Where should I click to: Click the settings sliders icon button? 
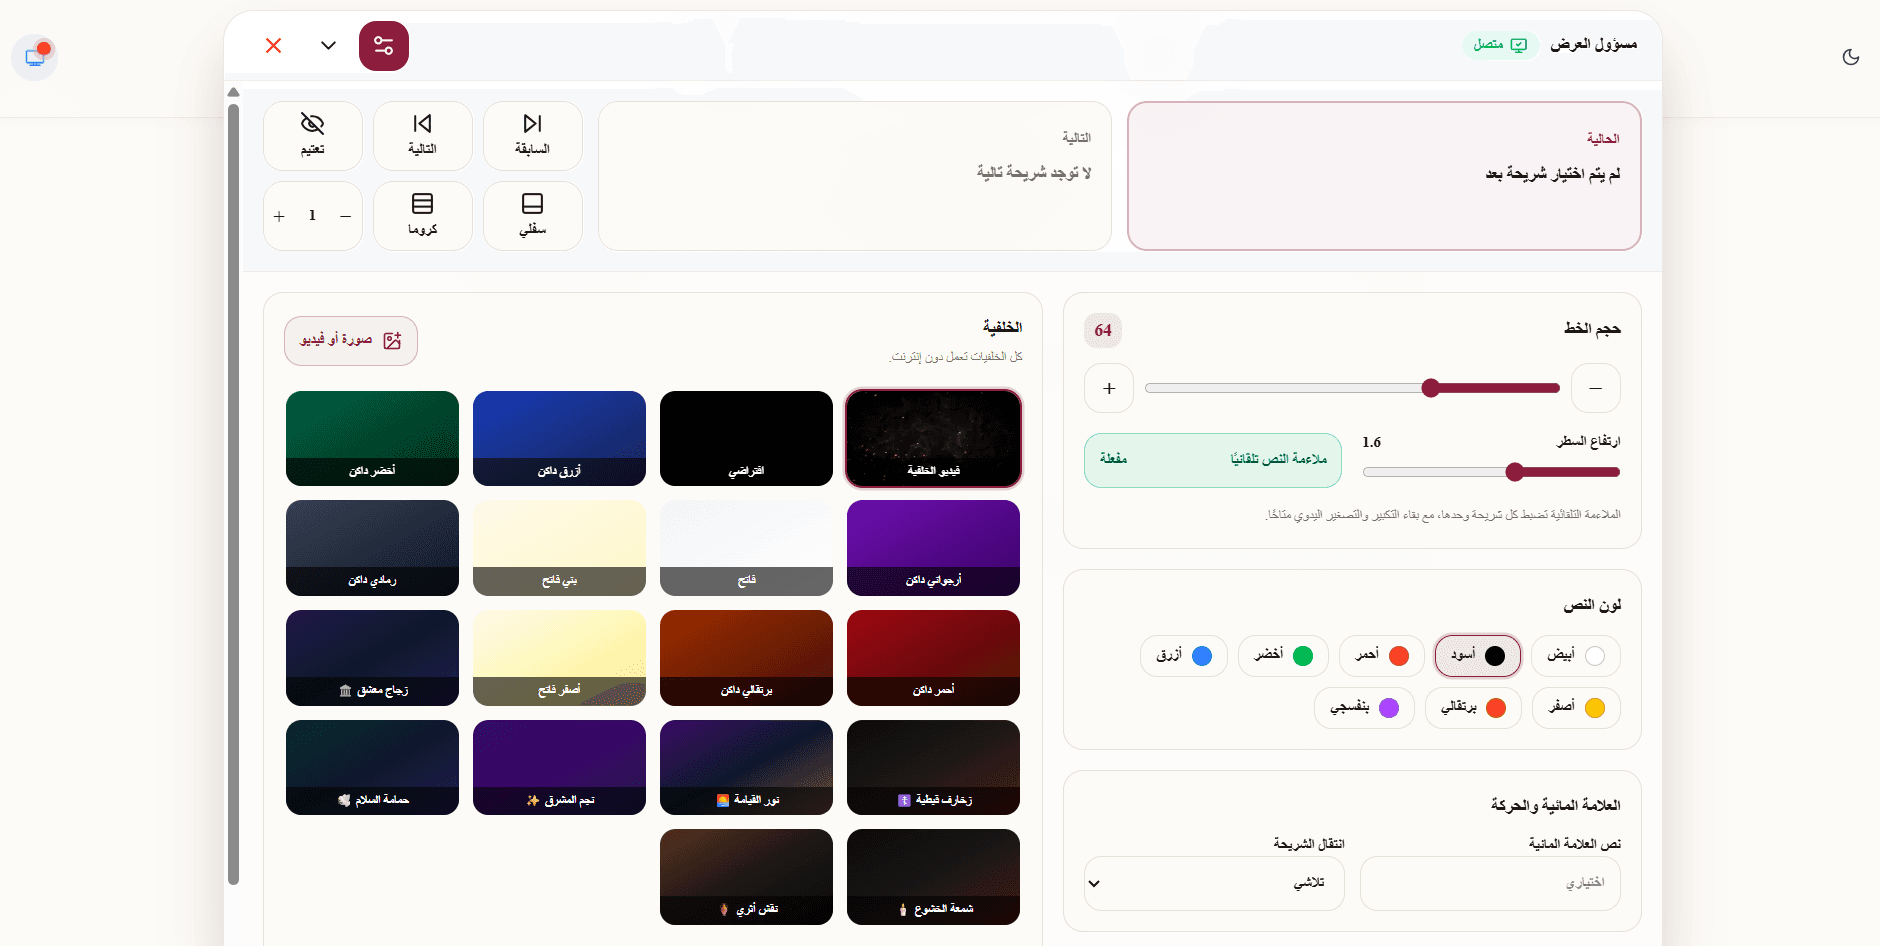(384, 46)
